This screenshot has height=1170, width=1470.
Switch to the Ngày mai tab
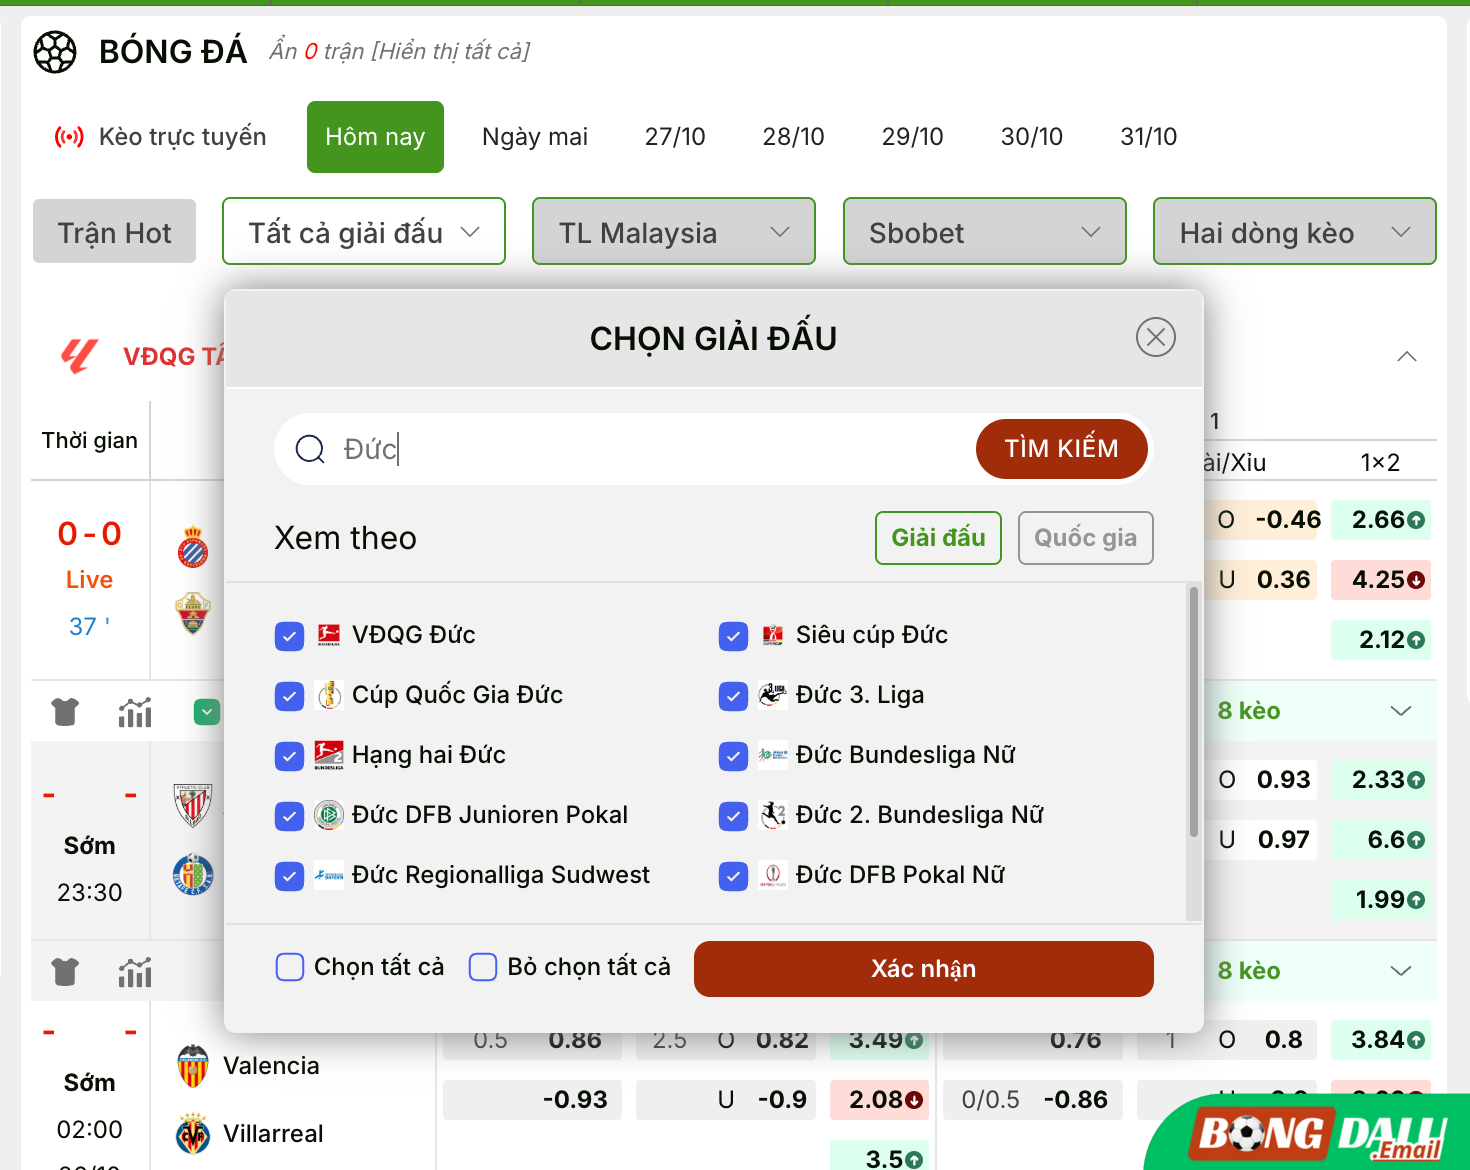[534, 137]
